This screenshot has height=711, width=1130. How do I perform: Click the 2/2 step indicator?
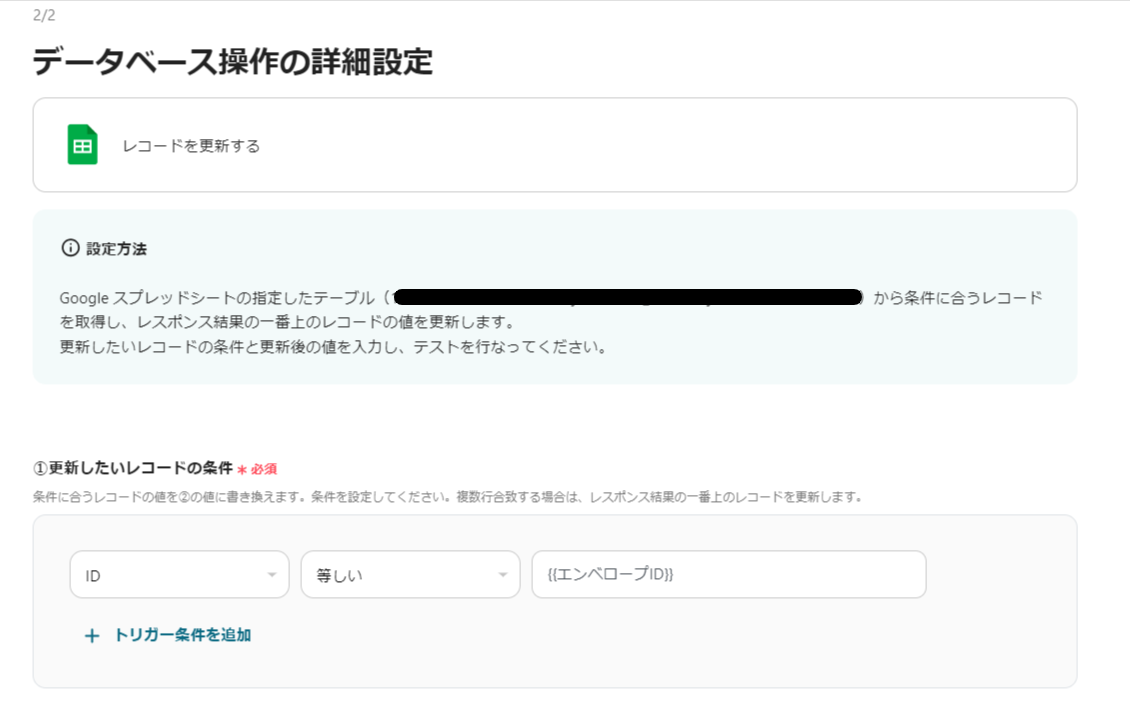pyautogui.click(x=44, y=15)
